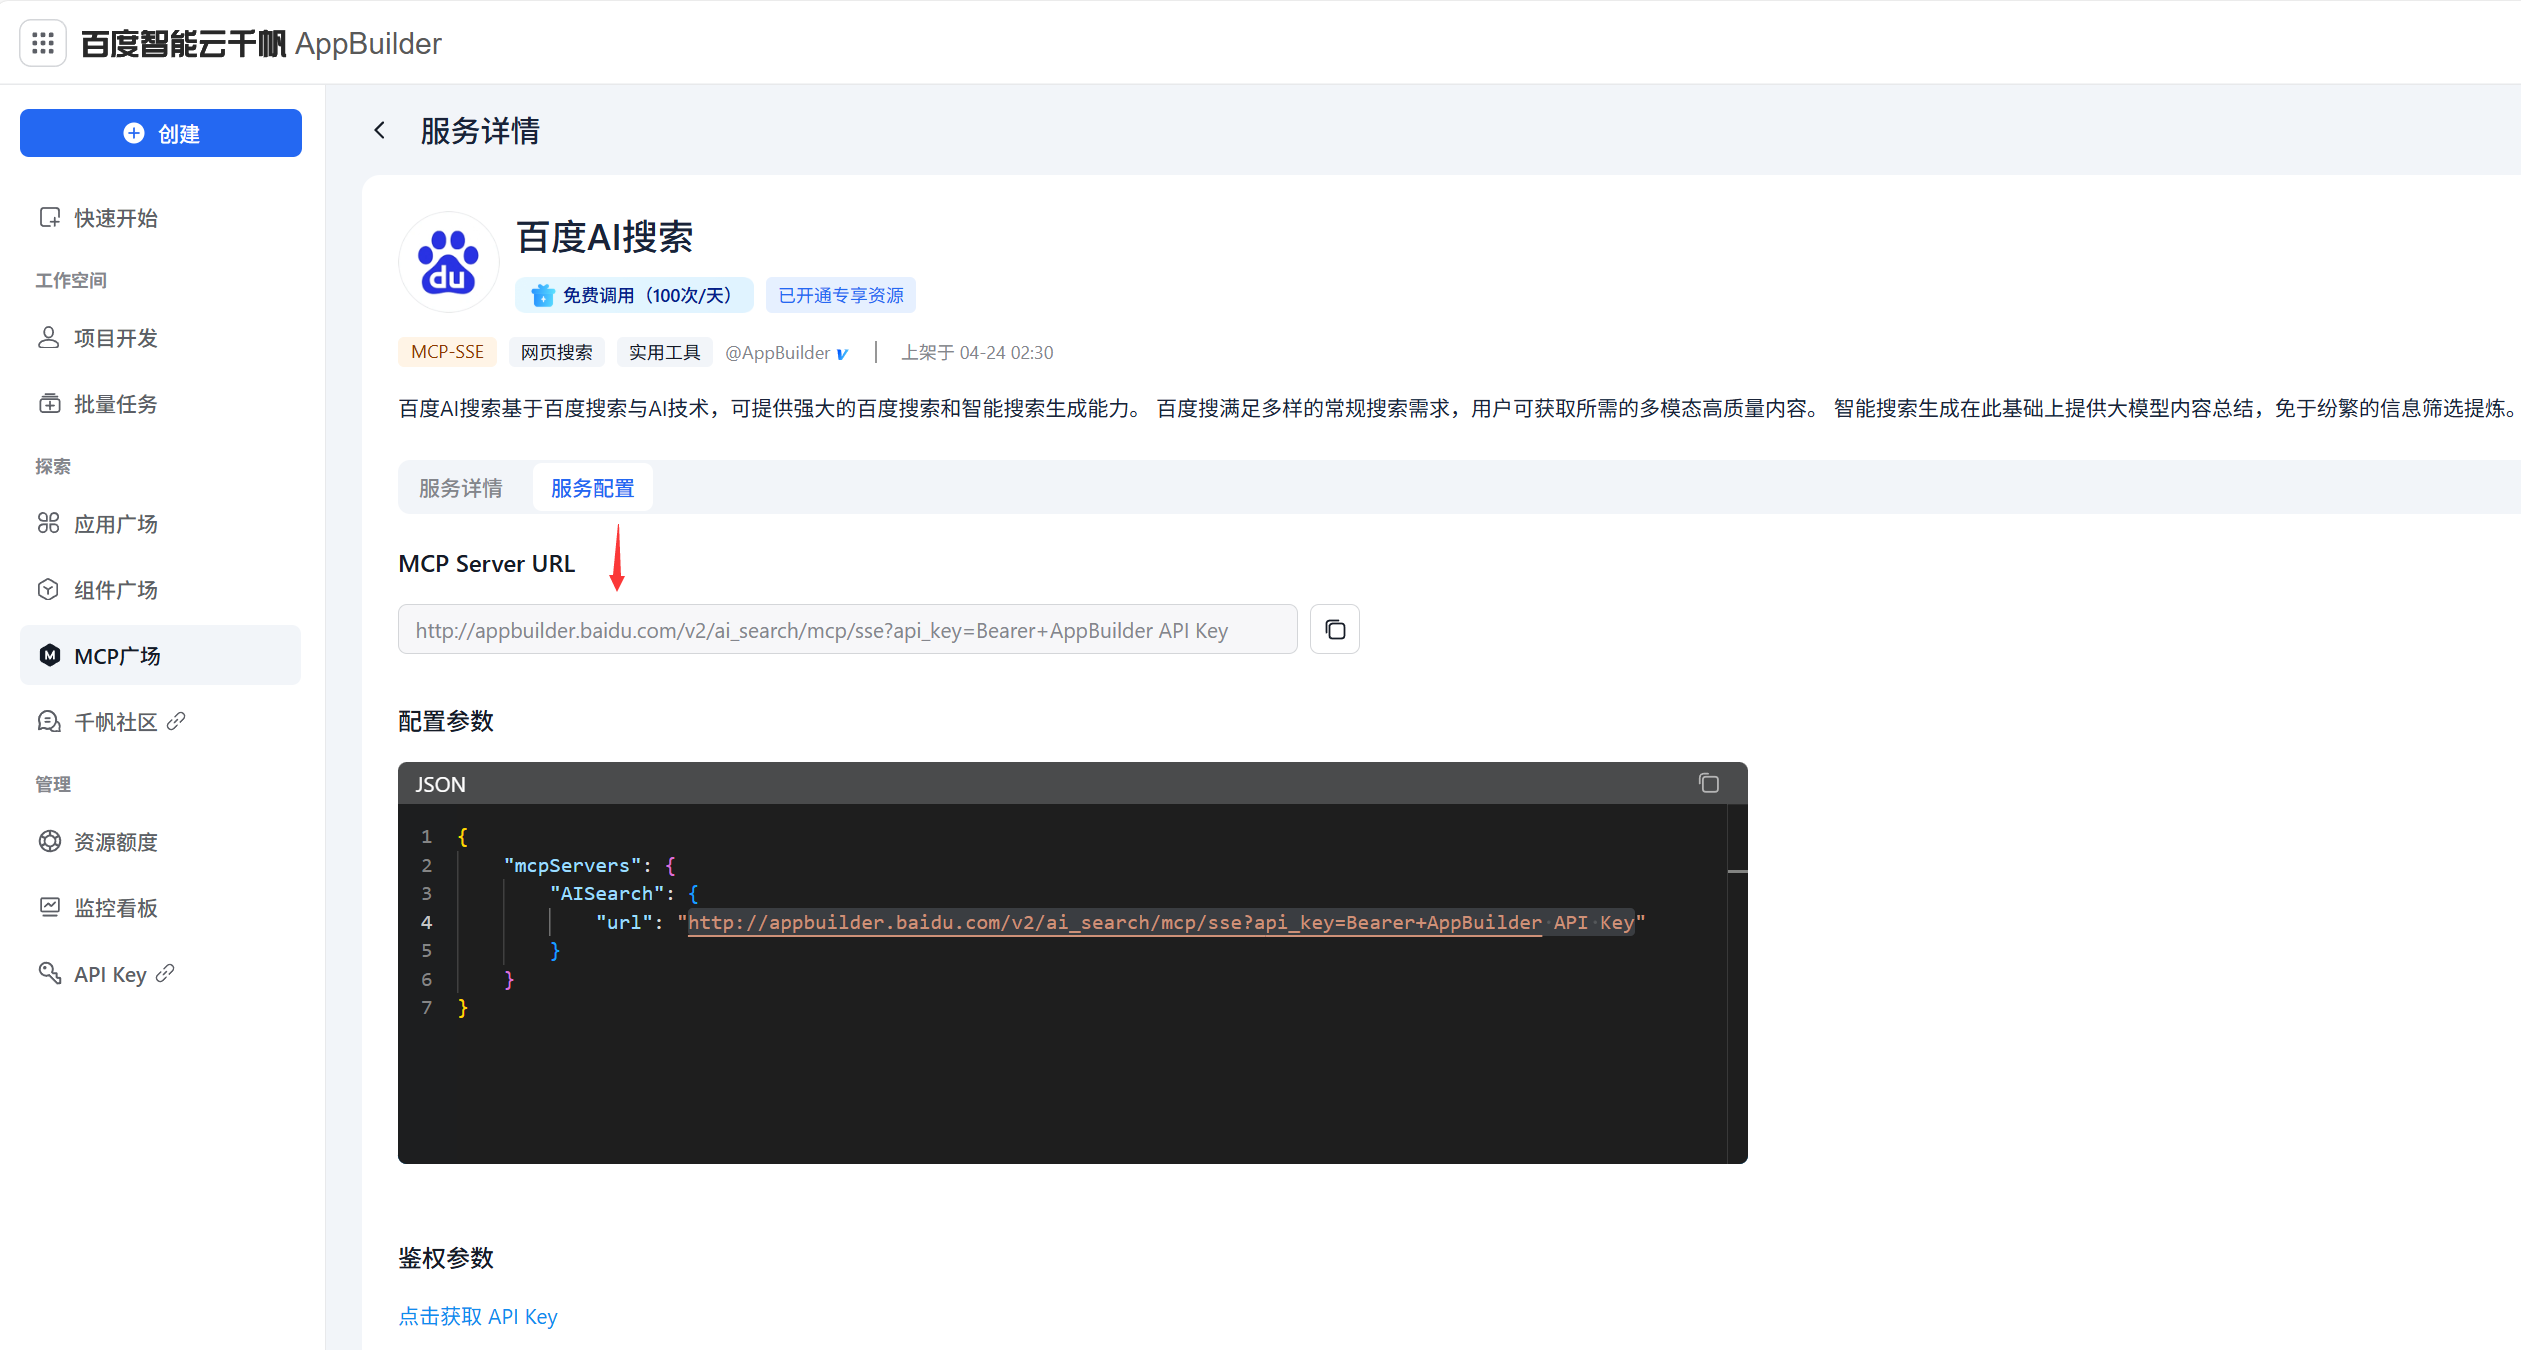Screen dimensions: 2521x1350
Task: Click the Baidu AI搜索 paw logo
Action: (448, 263)
